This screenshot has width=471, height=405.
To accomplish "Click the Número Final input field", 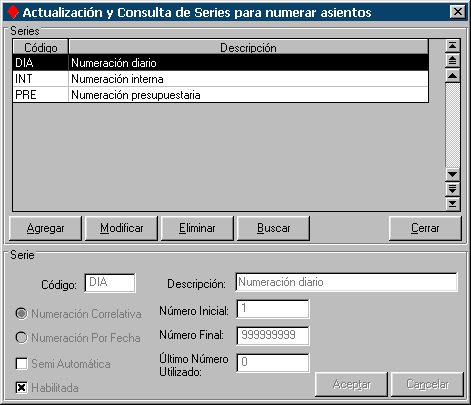I will [x=273, y=336].
